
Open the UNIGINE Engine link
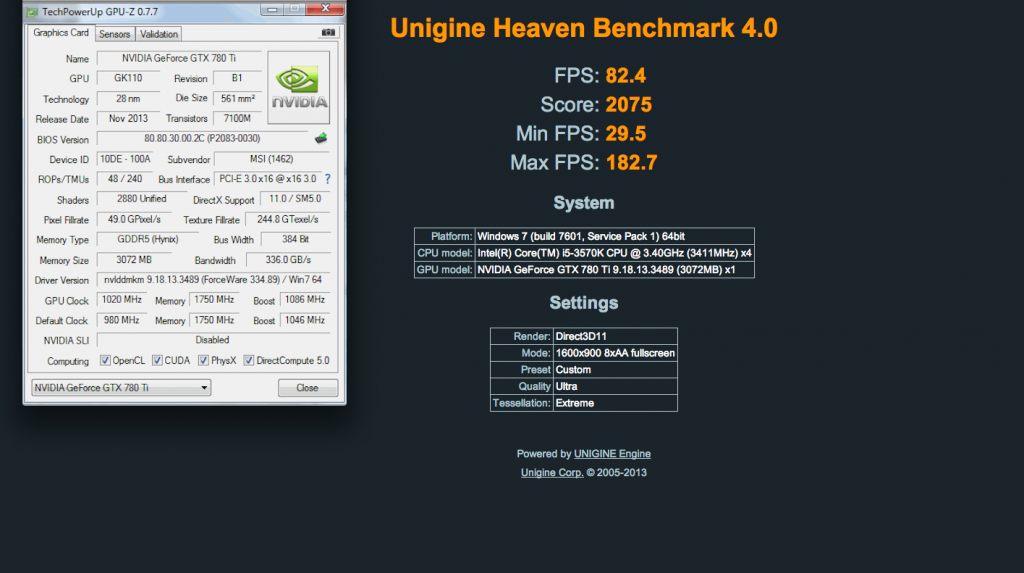[605, 454]
